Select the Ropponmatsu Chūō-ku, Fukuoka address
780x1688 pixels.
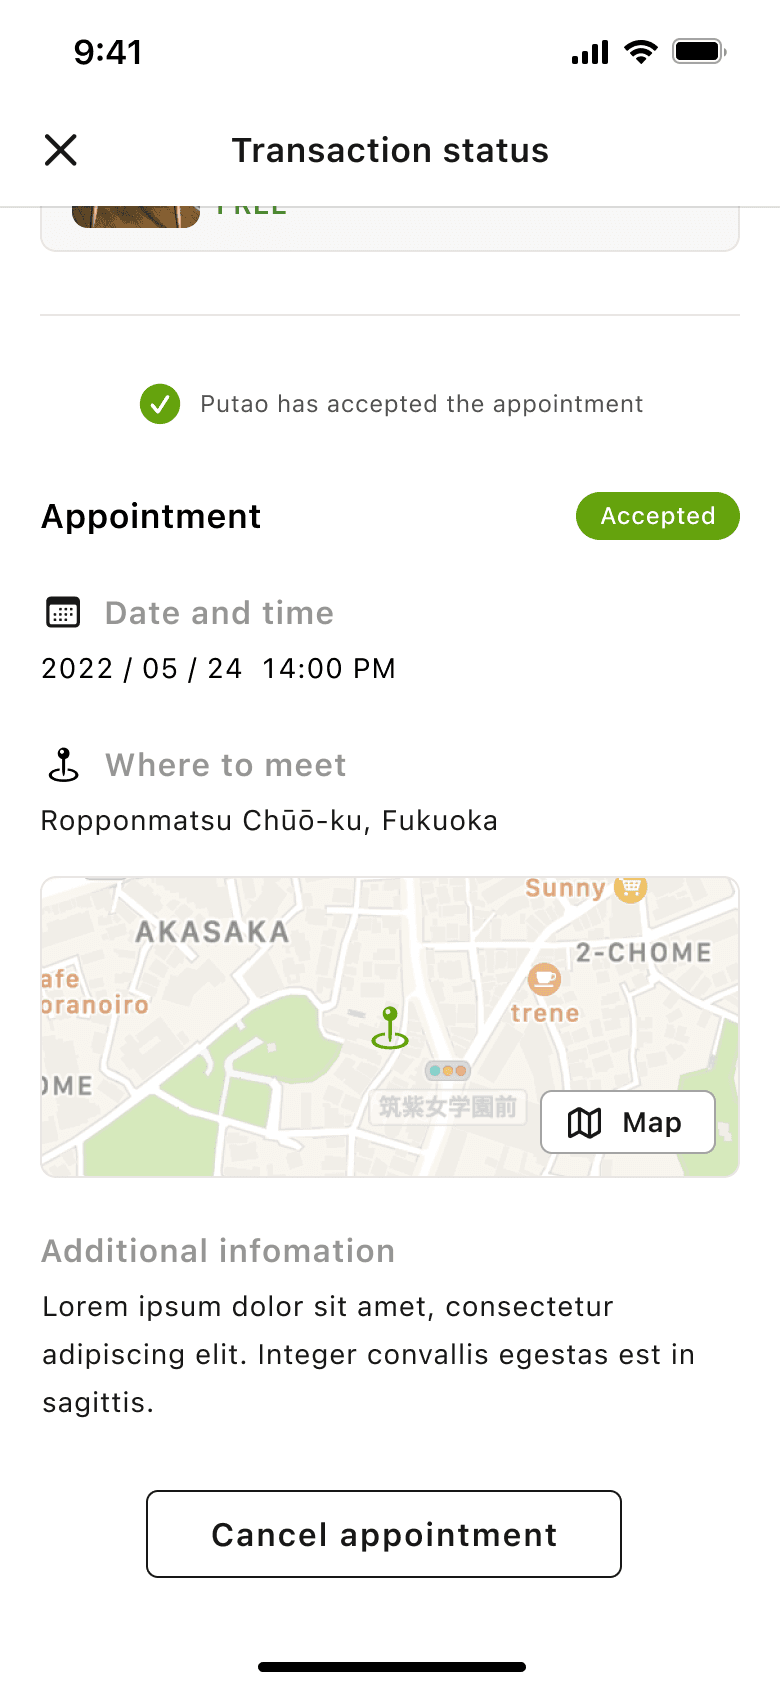[269, 821]
